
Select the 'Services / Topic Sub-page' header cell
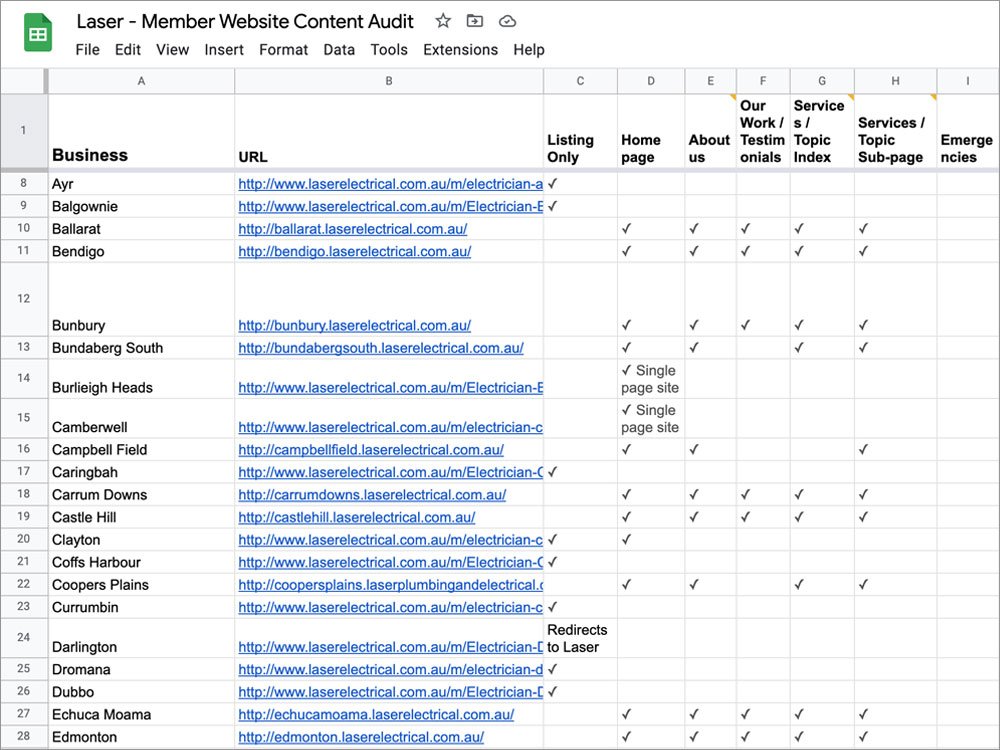point(895,131)
